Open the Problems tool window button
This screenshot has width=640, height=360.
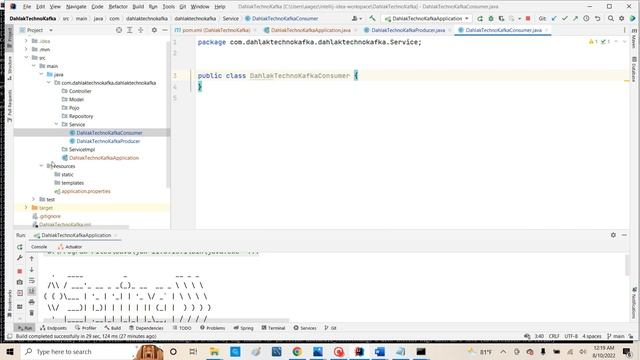click(212, 328)
